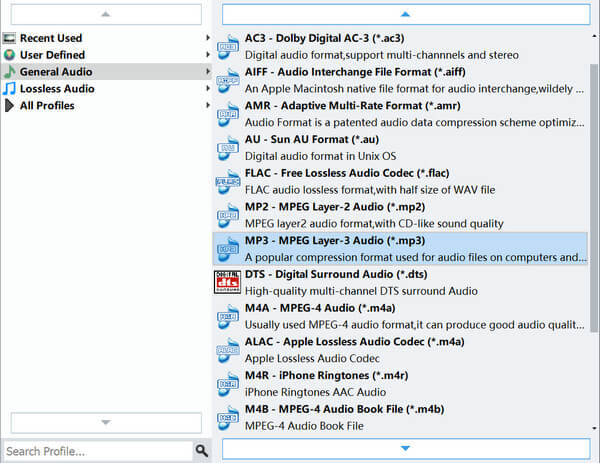Choose MP3 - MPEG Layer-3 Audio (*.mp3)
Screen dimensions: 600x463
click(400, 249)
